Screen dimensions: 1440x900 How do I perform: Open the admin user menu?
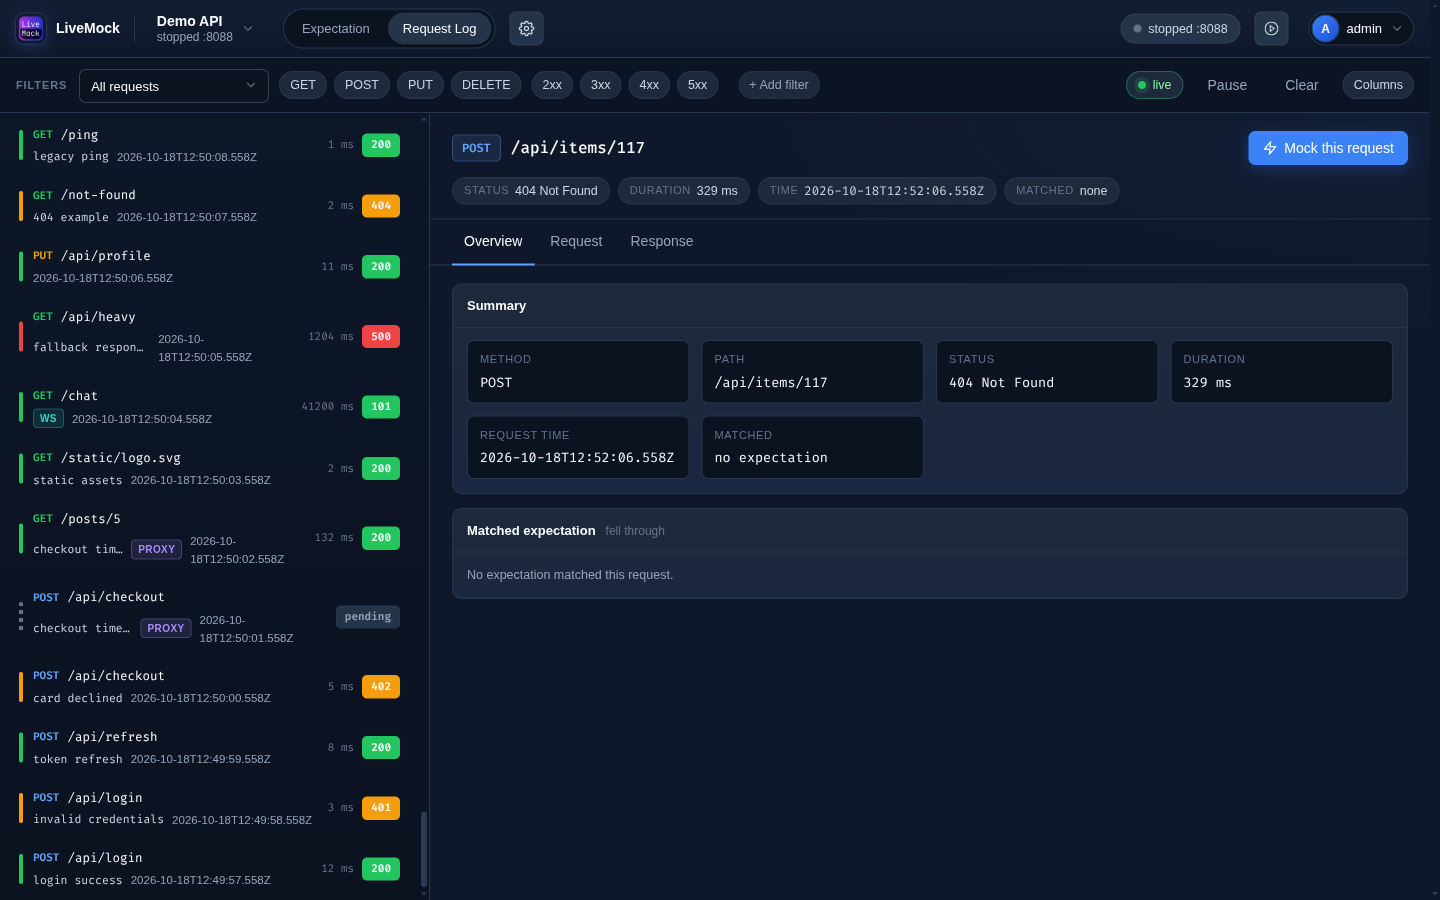1361,29
